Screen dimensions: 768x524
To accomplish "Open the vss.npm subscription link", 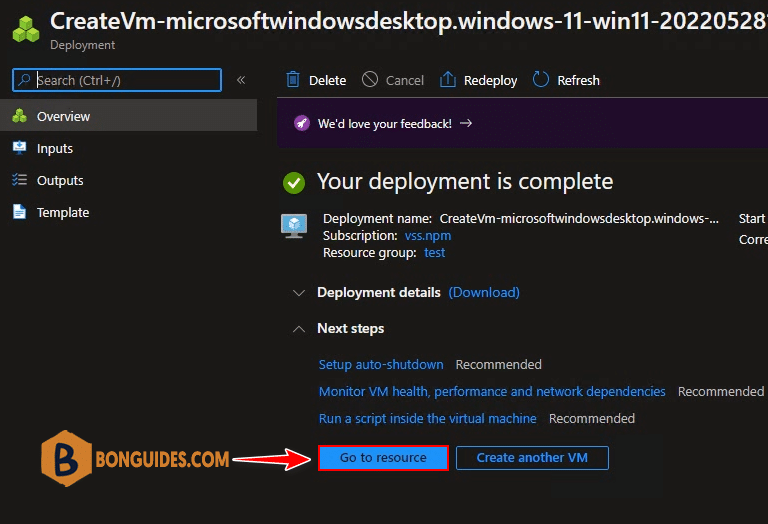I will (x=428, y=236).
